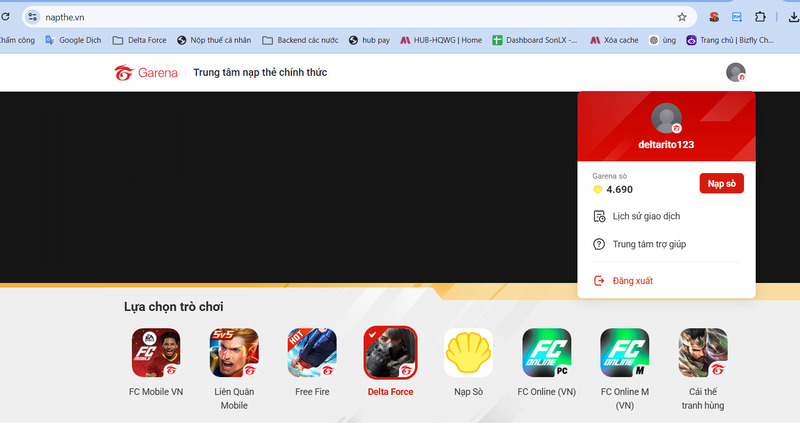
Task: Bookmark this page with the star icon
Action: pyautogui.click(x=682, y=17)
